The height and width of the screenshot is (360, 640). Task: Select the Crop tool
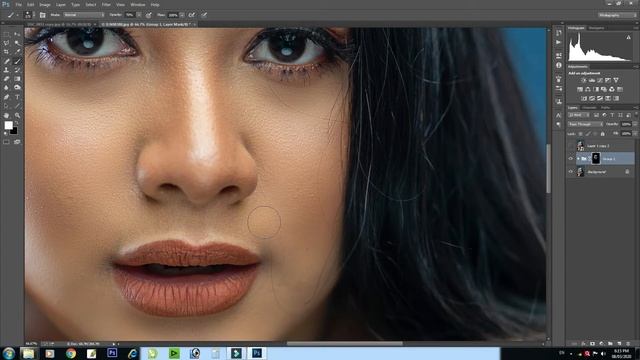(6, 52)
